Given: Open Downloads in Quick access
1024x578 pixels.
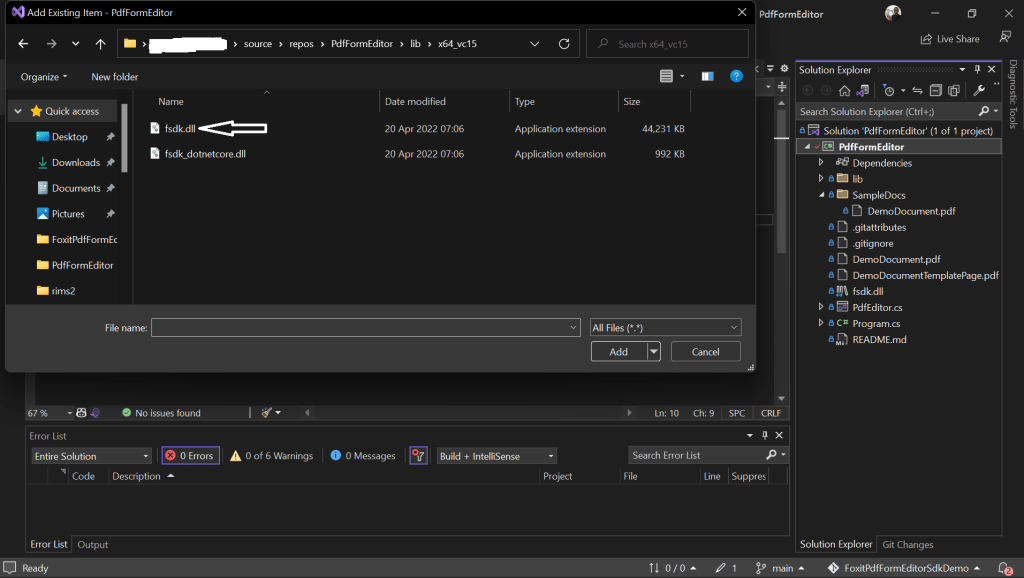Looking at the screenshot, I should click(x=76, y=162).
